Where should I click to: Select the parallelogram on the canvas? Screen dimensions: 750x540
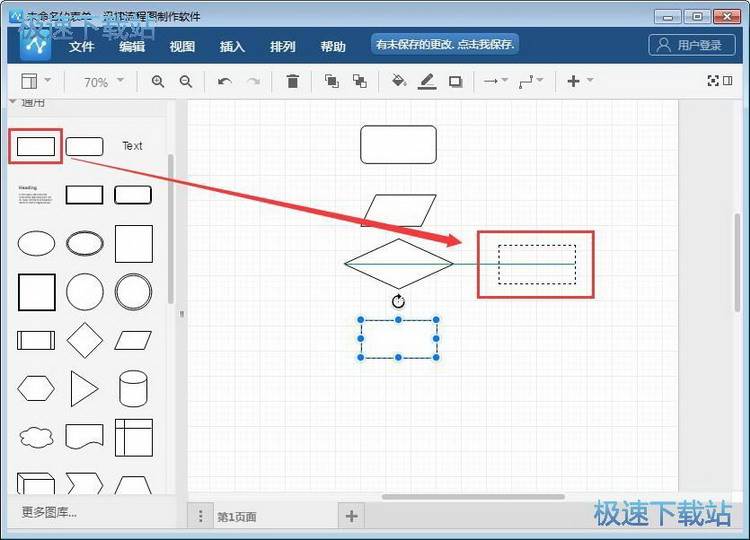[x=398, y=210]
